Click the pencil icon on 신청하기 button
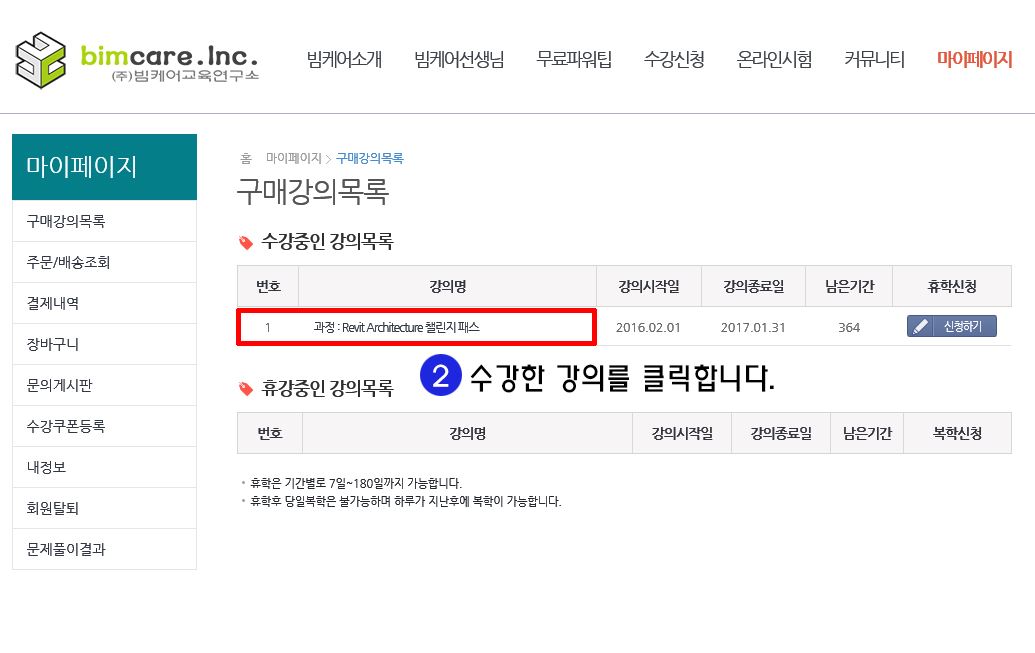This screenshot has width=1035, height=653. tap(921, 326)
